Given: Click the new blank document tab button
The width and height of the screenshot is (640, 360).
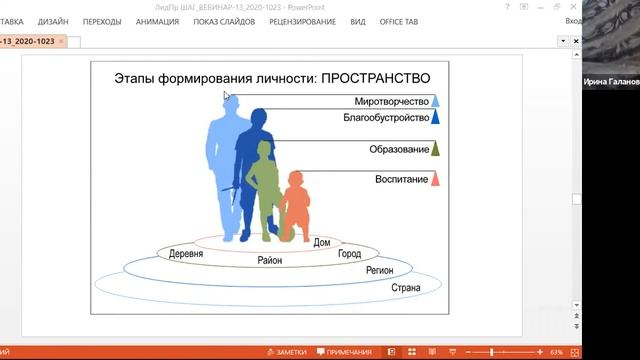Looking at the screenshot, I should (x=74, y=42).
